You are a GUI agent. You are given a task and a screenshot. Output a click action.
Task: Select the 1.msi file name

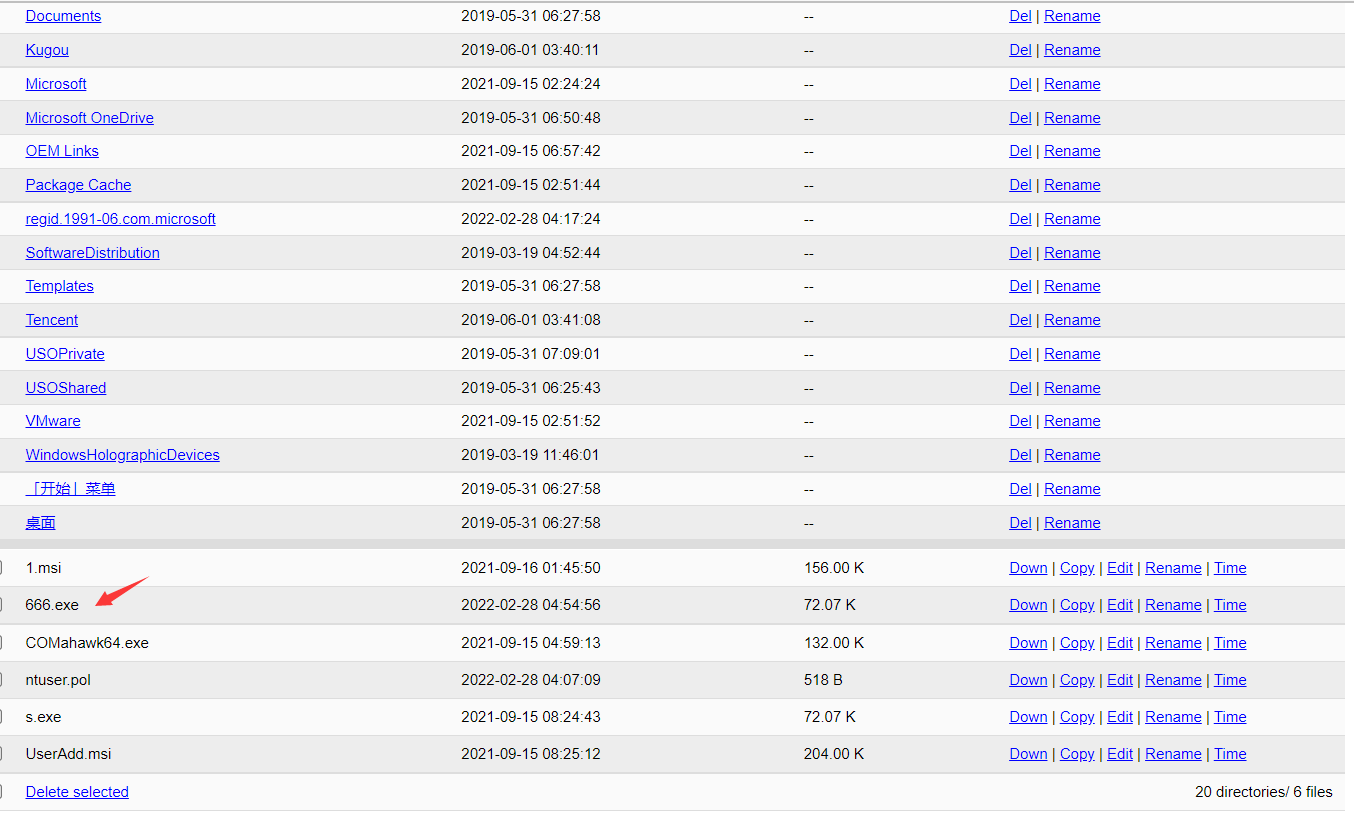43,568
